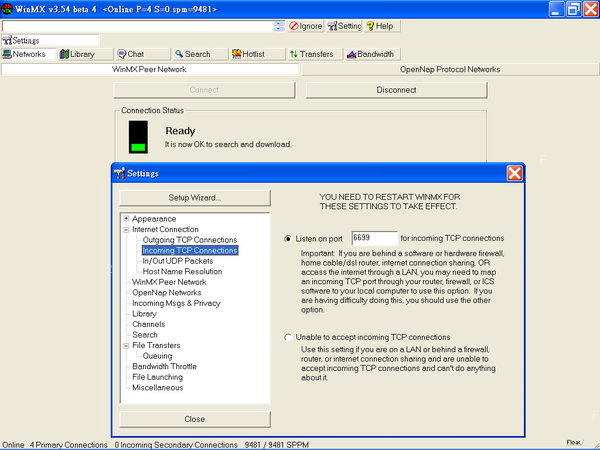
Task: Expand the Appearance tree node
Action: click(x=126, y=218)
